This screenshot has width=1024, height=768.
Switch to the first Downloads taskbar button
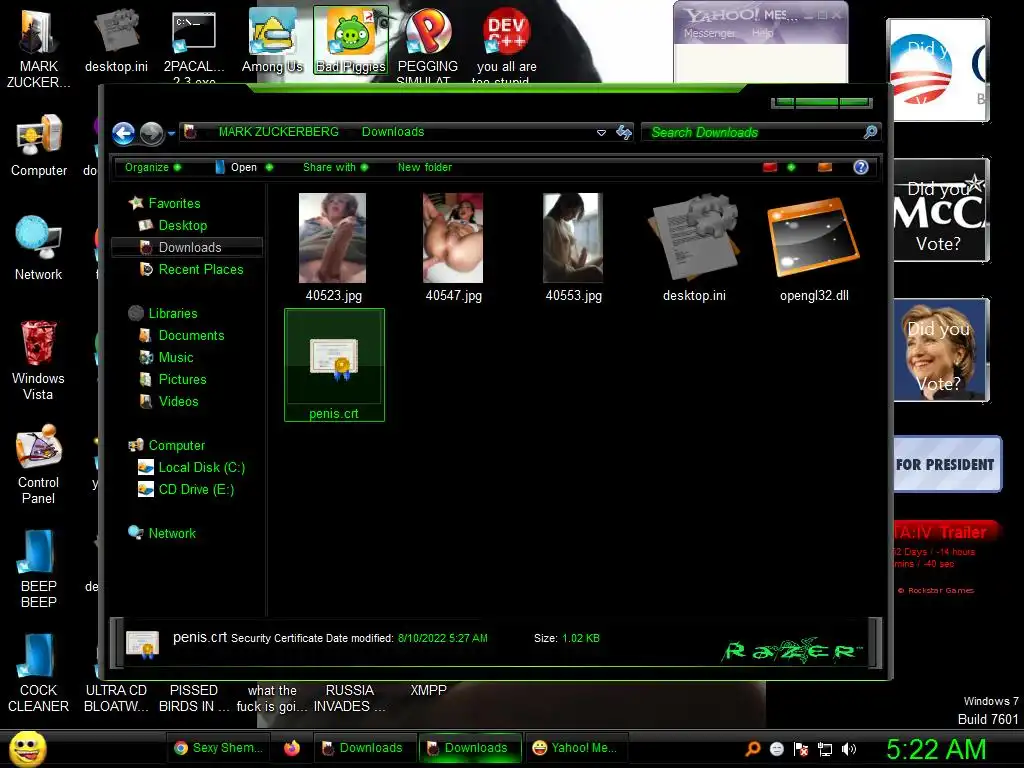363,748
